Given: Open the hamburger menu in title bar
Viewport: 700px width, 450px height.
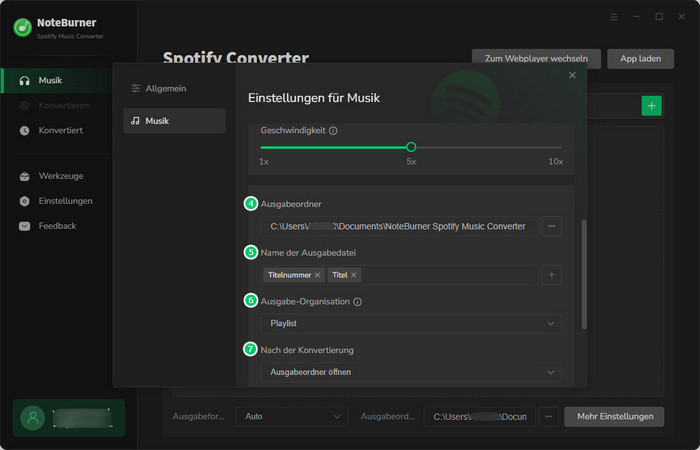Looking at the screenshot, I should (614, 17).
